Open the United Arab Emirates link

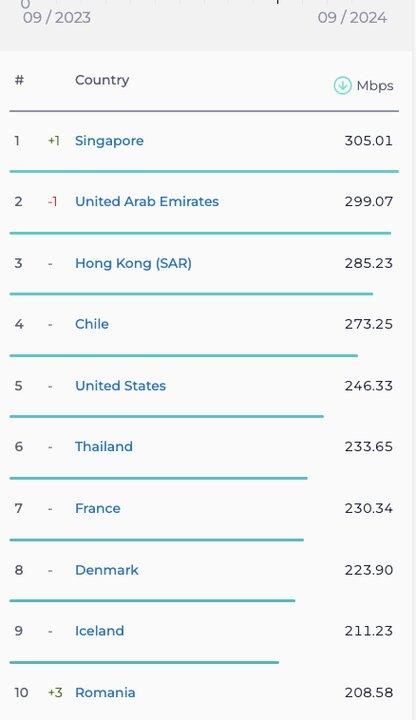(x=147, y=202)
